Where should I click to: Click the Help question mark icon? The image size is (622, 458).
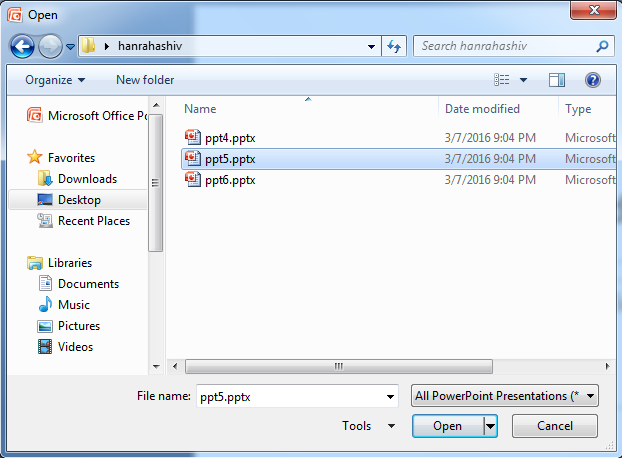[592, 80]
